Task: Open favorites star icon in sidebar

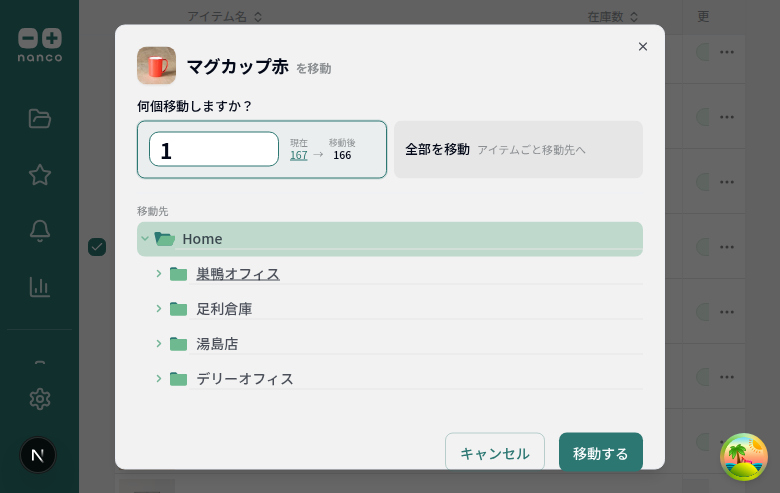Action: [40, 175]
